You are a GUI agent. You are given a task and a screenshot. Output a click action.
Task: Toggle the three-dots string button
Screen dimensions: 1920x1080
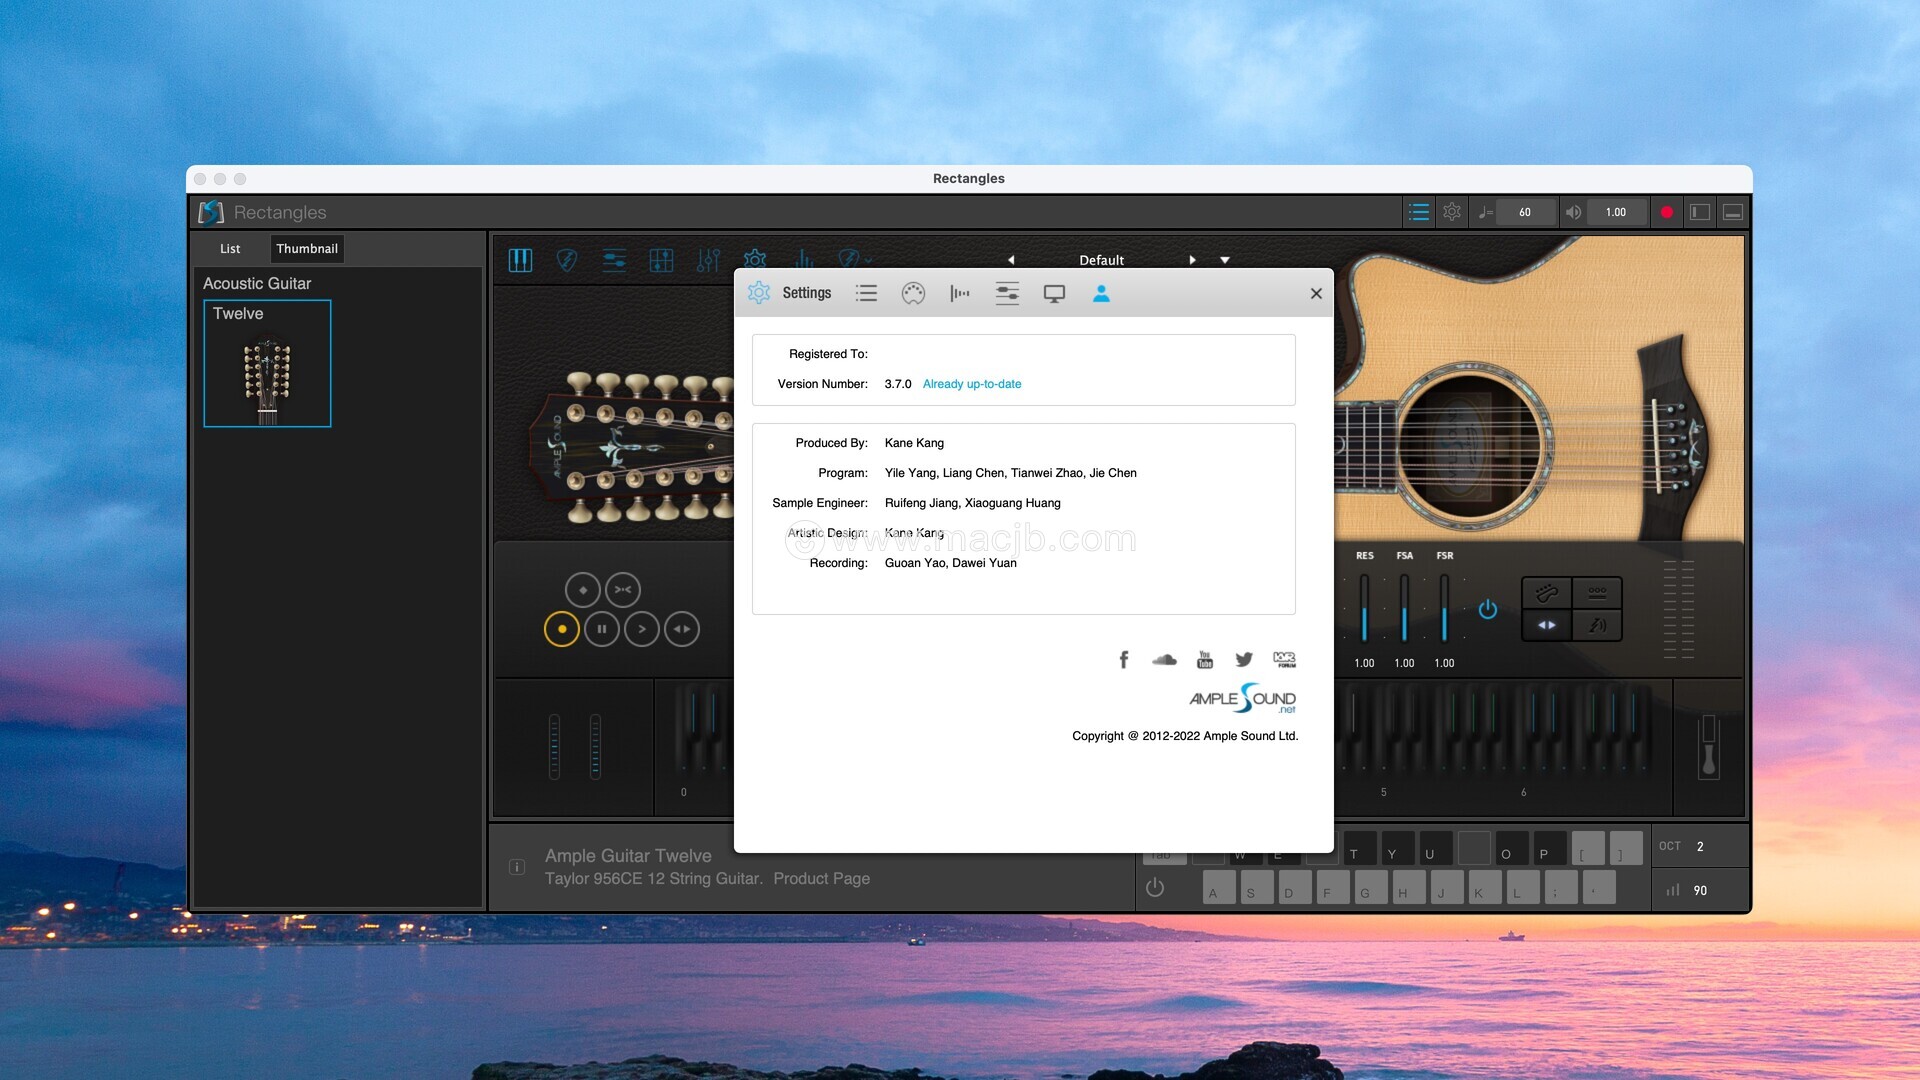coord(1597,593)
